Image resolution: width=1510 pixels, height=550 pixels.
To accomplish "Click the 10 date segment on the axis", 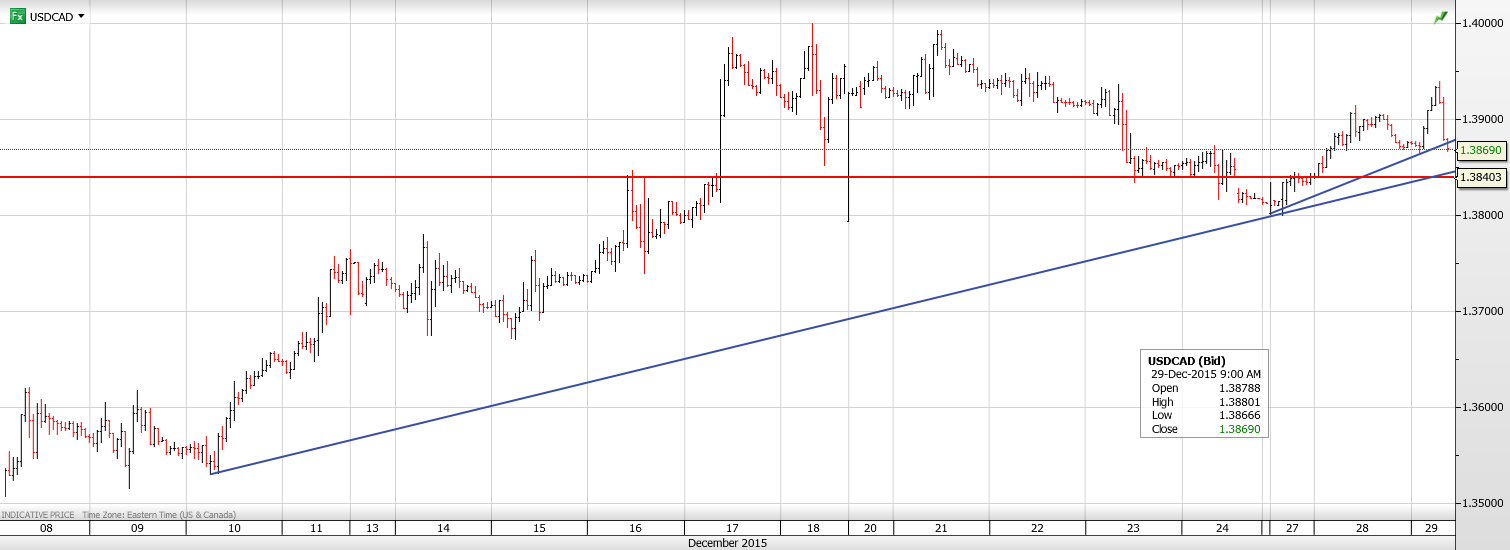I will click(x=234, y=528).
